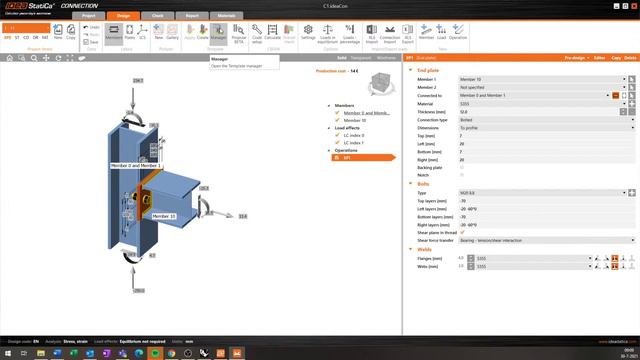The height and width of the screenshot is (360, 640).
Task: Add a new Load
Action: pos(441,32)
